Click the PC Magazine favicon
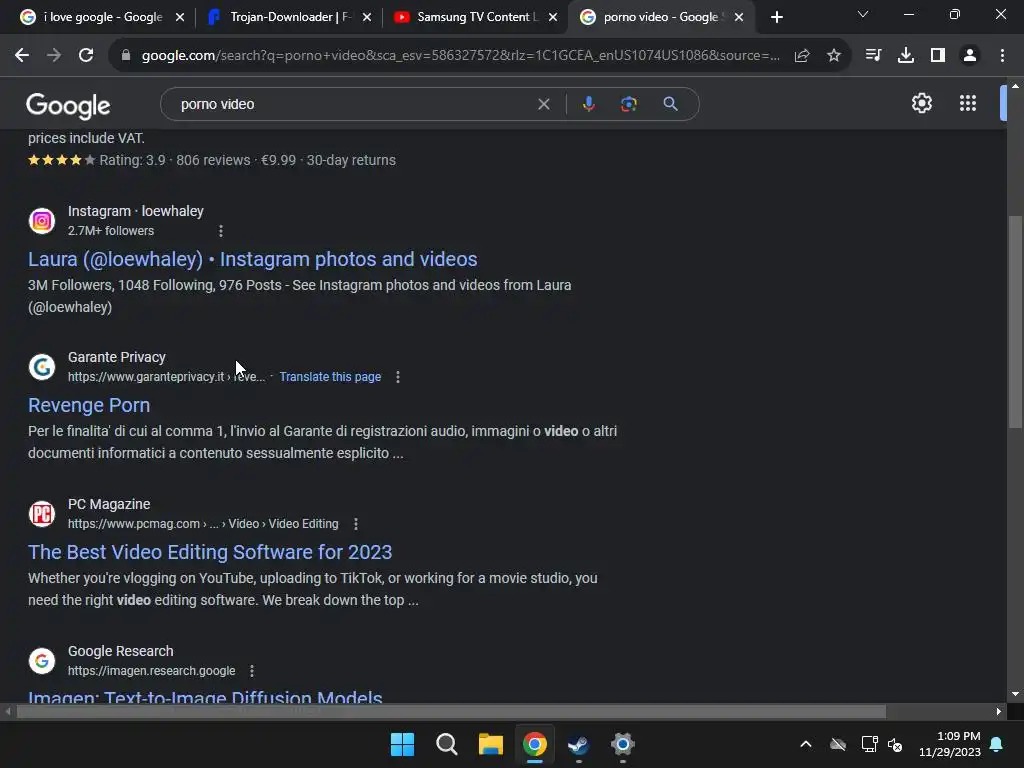The image size is (1024, 768). click(42, 514)
